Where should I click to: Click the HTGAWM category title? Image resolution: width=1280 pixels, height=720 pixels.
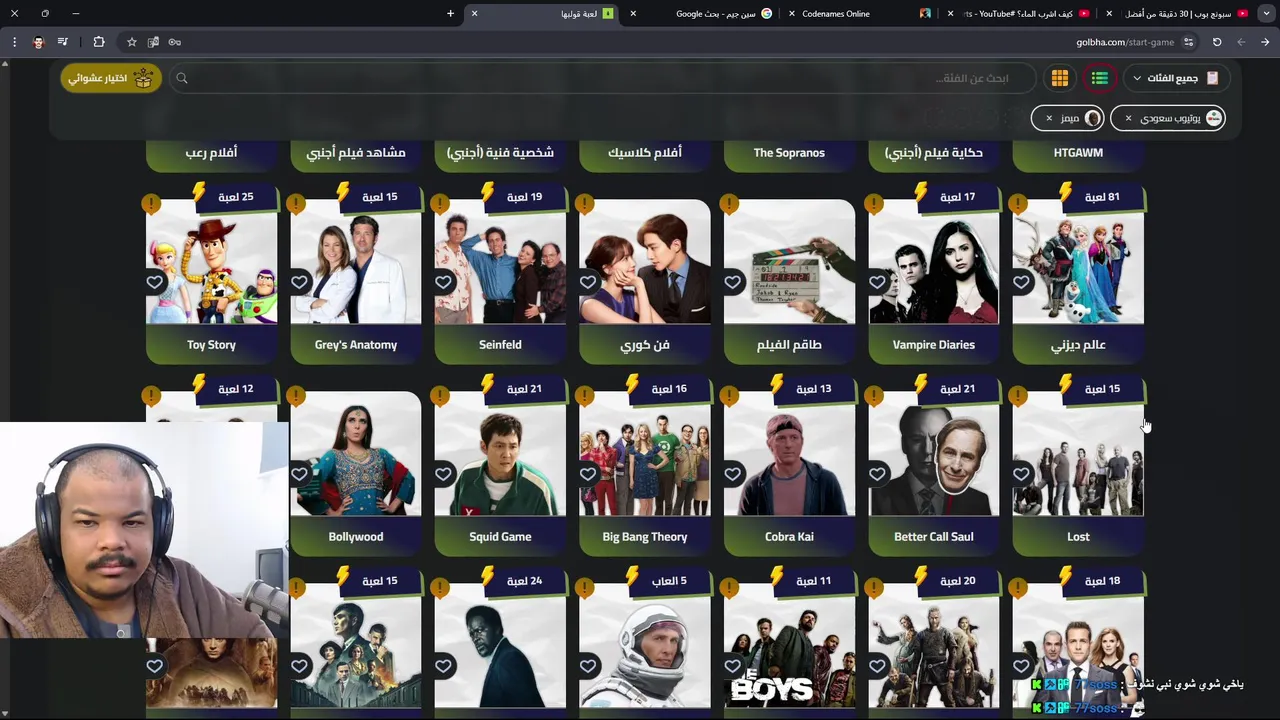point(1078,153)
